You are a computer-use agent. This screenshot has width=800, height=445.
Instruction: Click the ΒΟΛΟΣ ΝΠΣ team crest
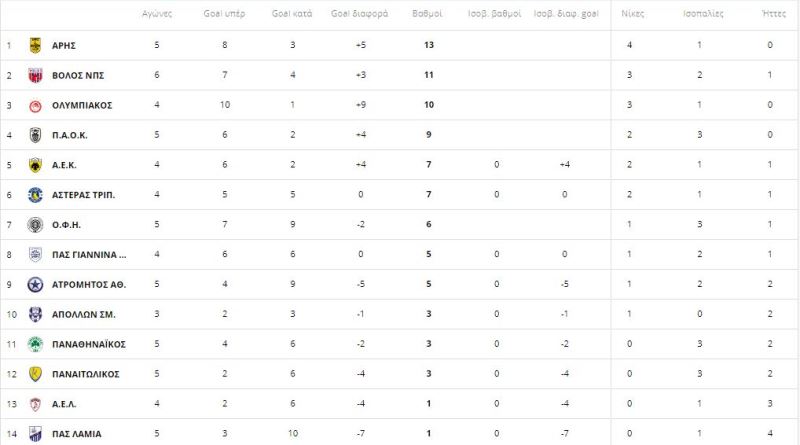tap(35, 76)
